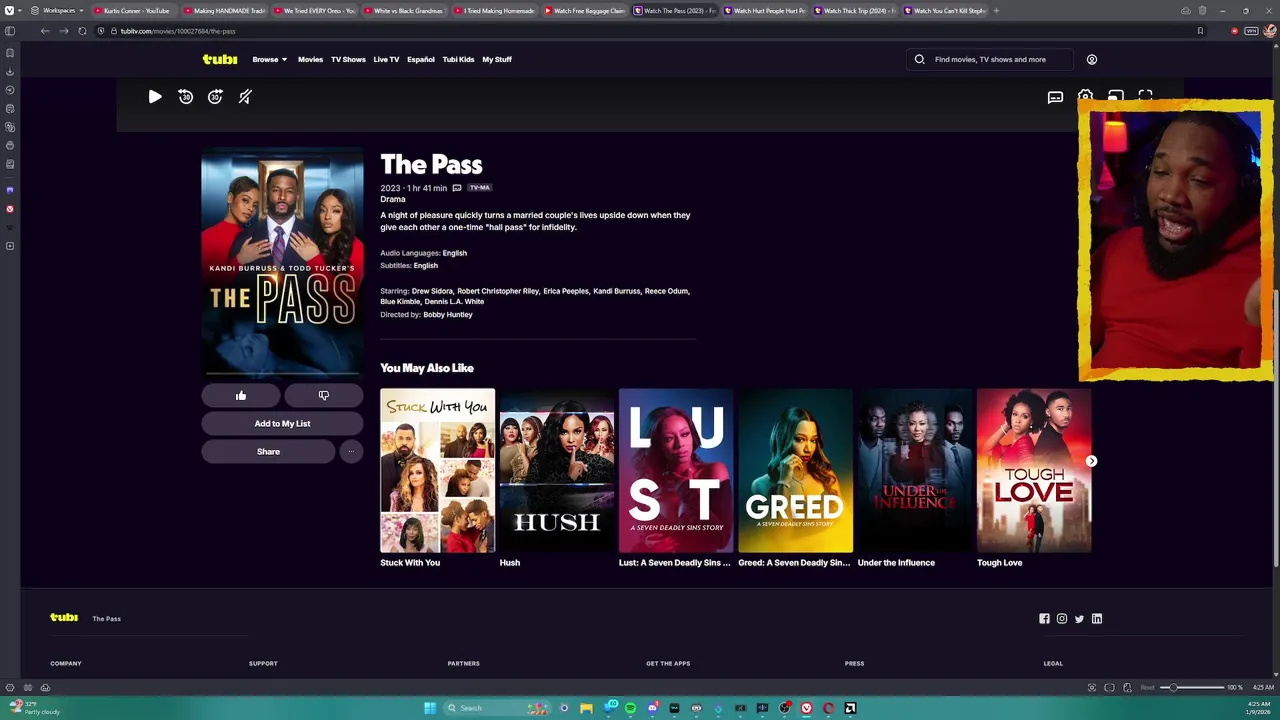Open the Windows Start button

tap(430, 708)
